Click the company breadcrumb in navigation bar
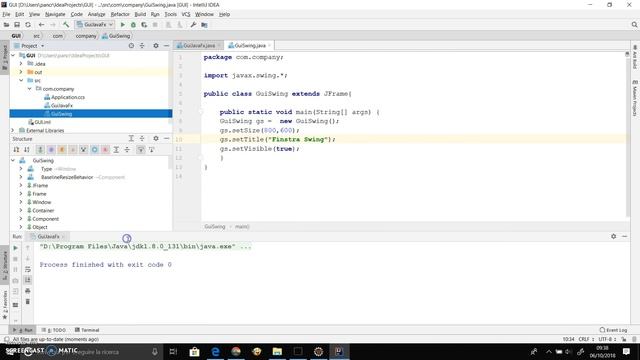Image resolution: width=640 pixels, height=360 pixels. coord(86,36)
